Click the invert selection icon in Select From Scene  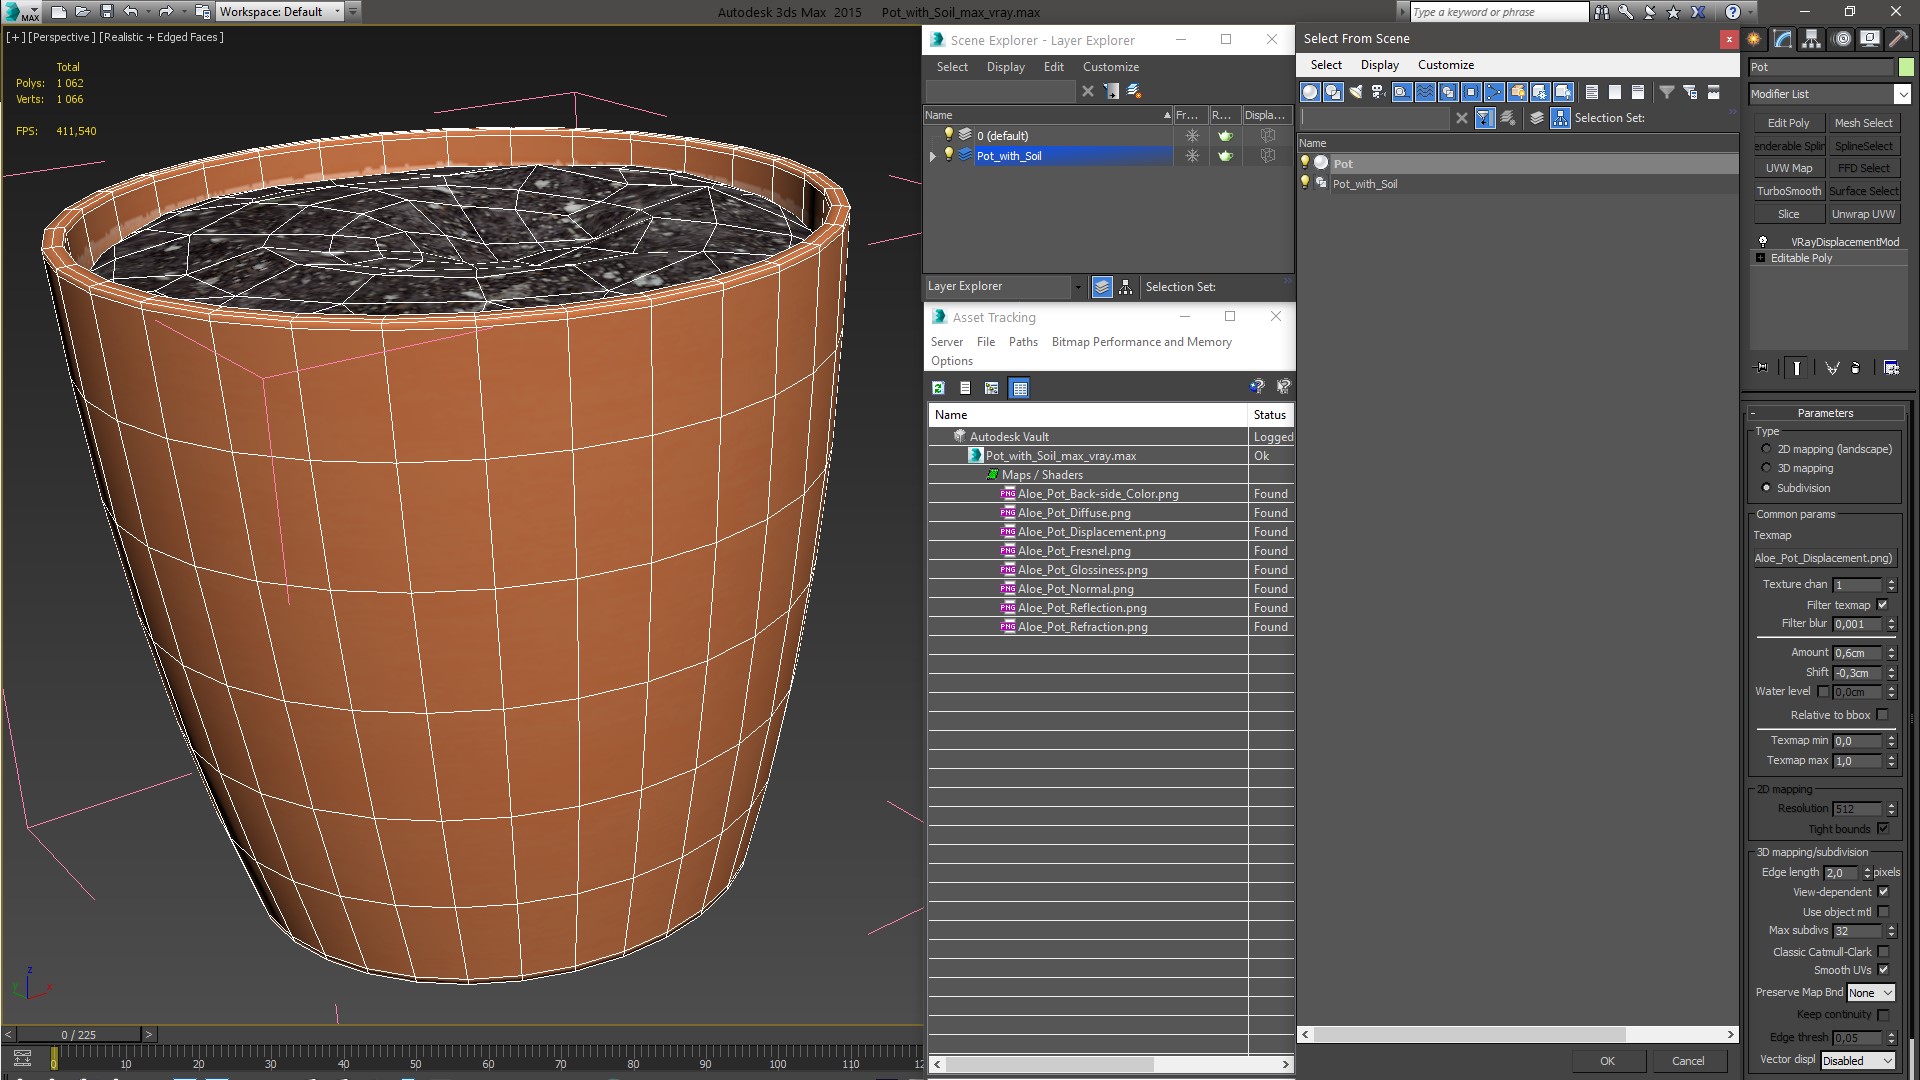(1638, 92)
